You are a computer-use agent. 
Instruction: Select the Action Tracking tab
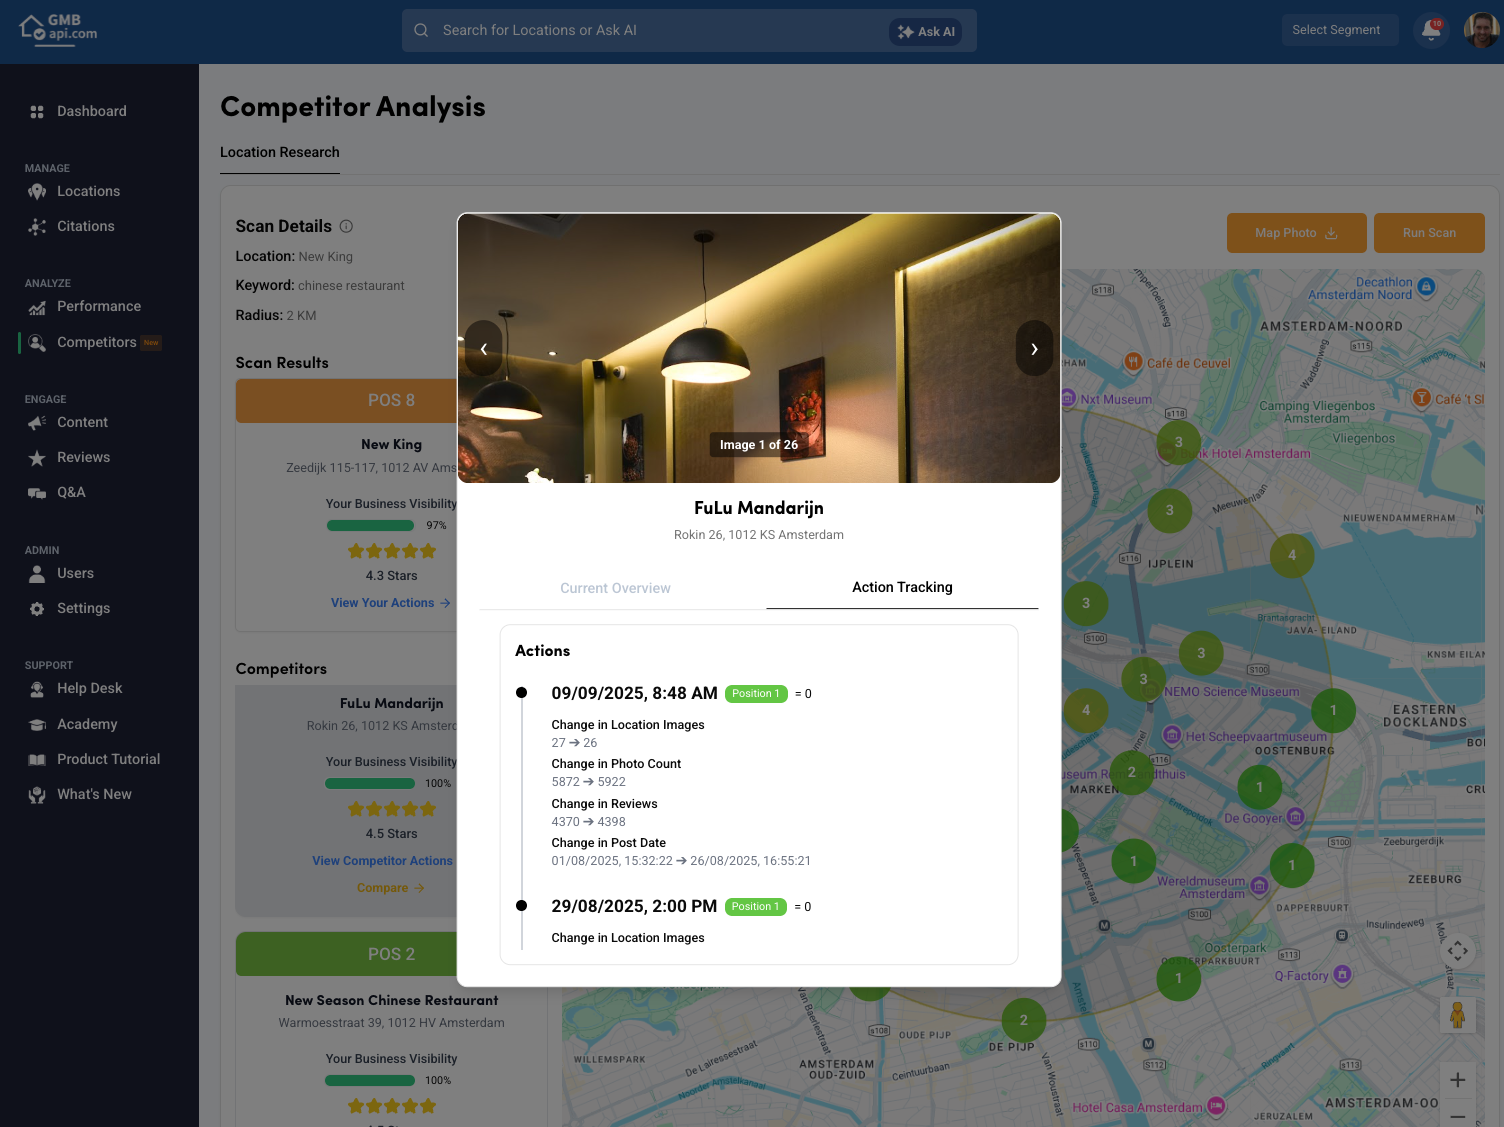pyautogui.click(x=902, y=587)
